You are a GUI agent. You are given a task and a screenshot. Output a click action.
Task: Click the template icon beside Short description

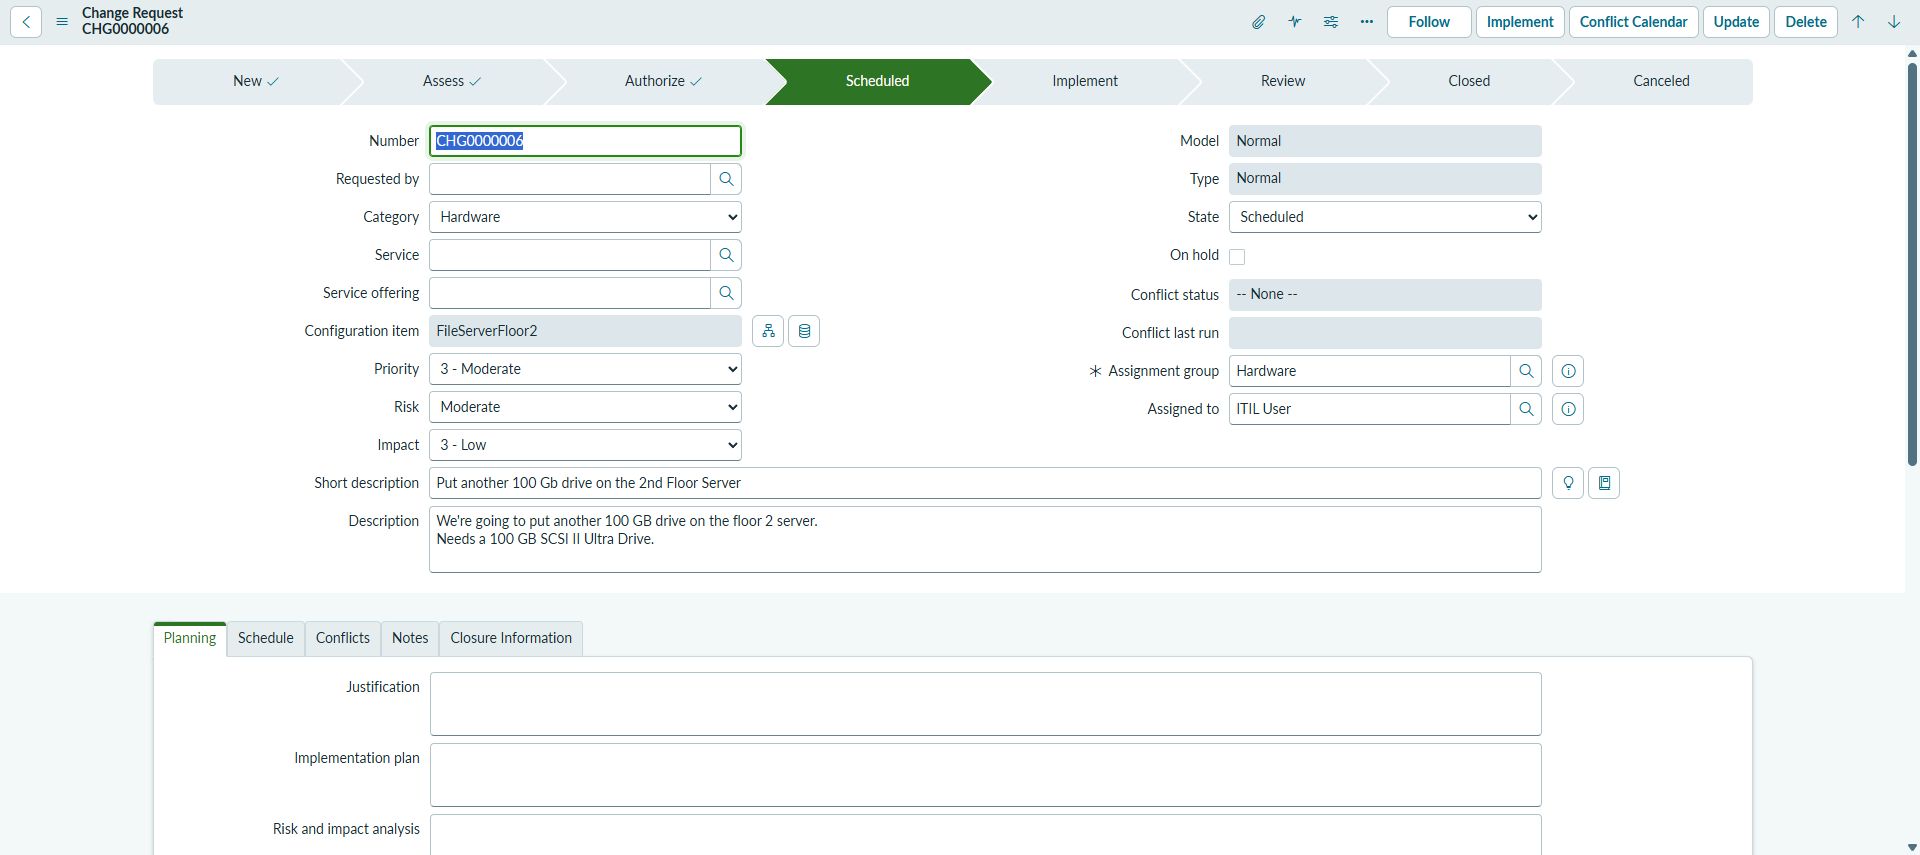1604,483
